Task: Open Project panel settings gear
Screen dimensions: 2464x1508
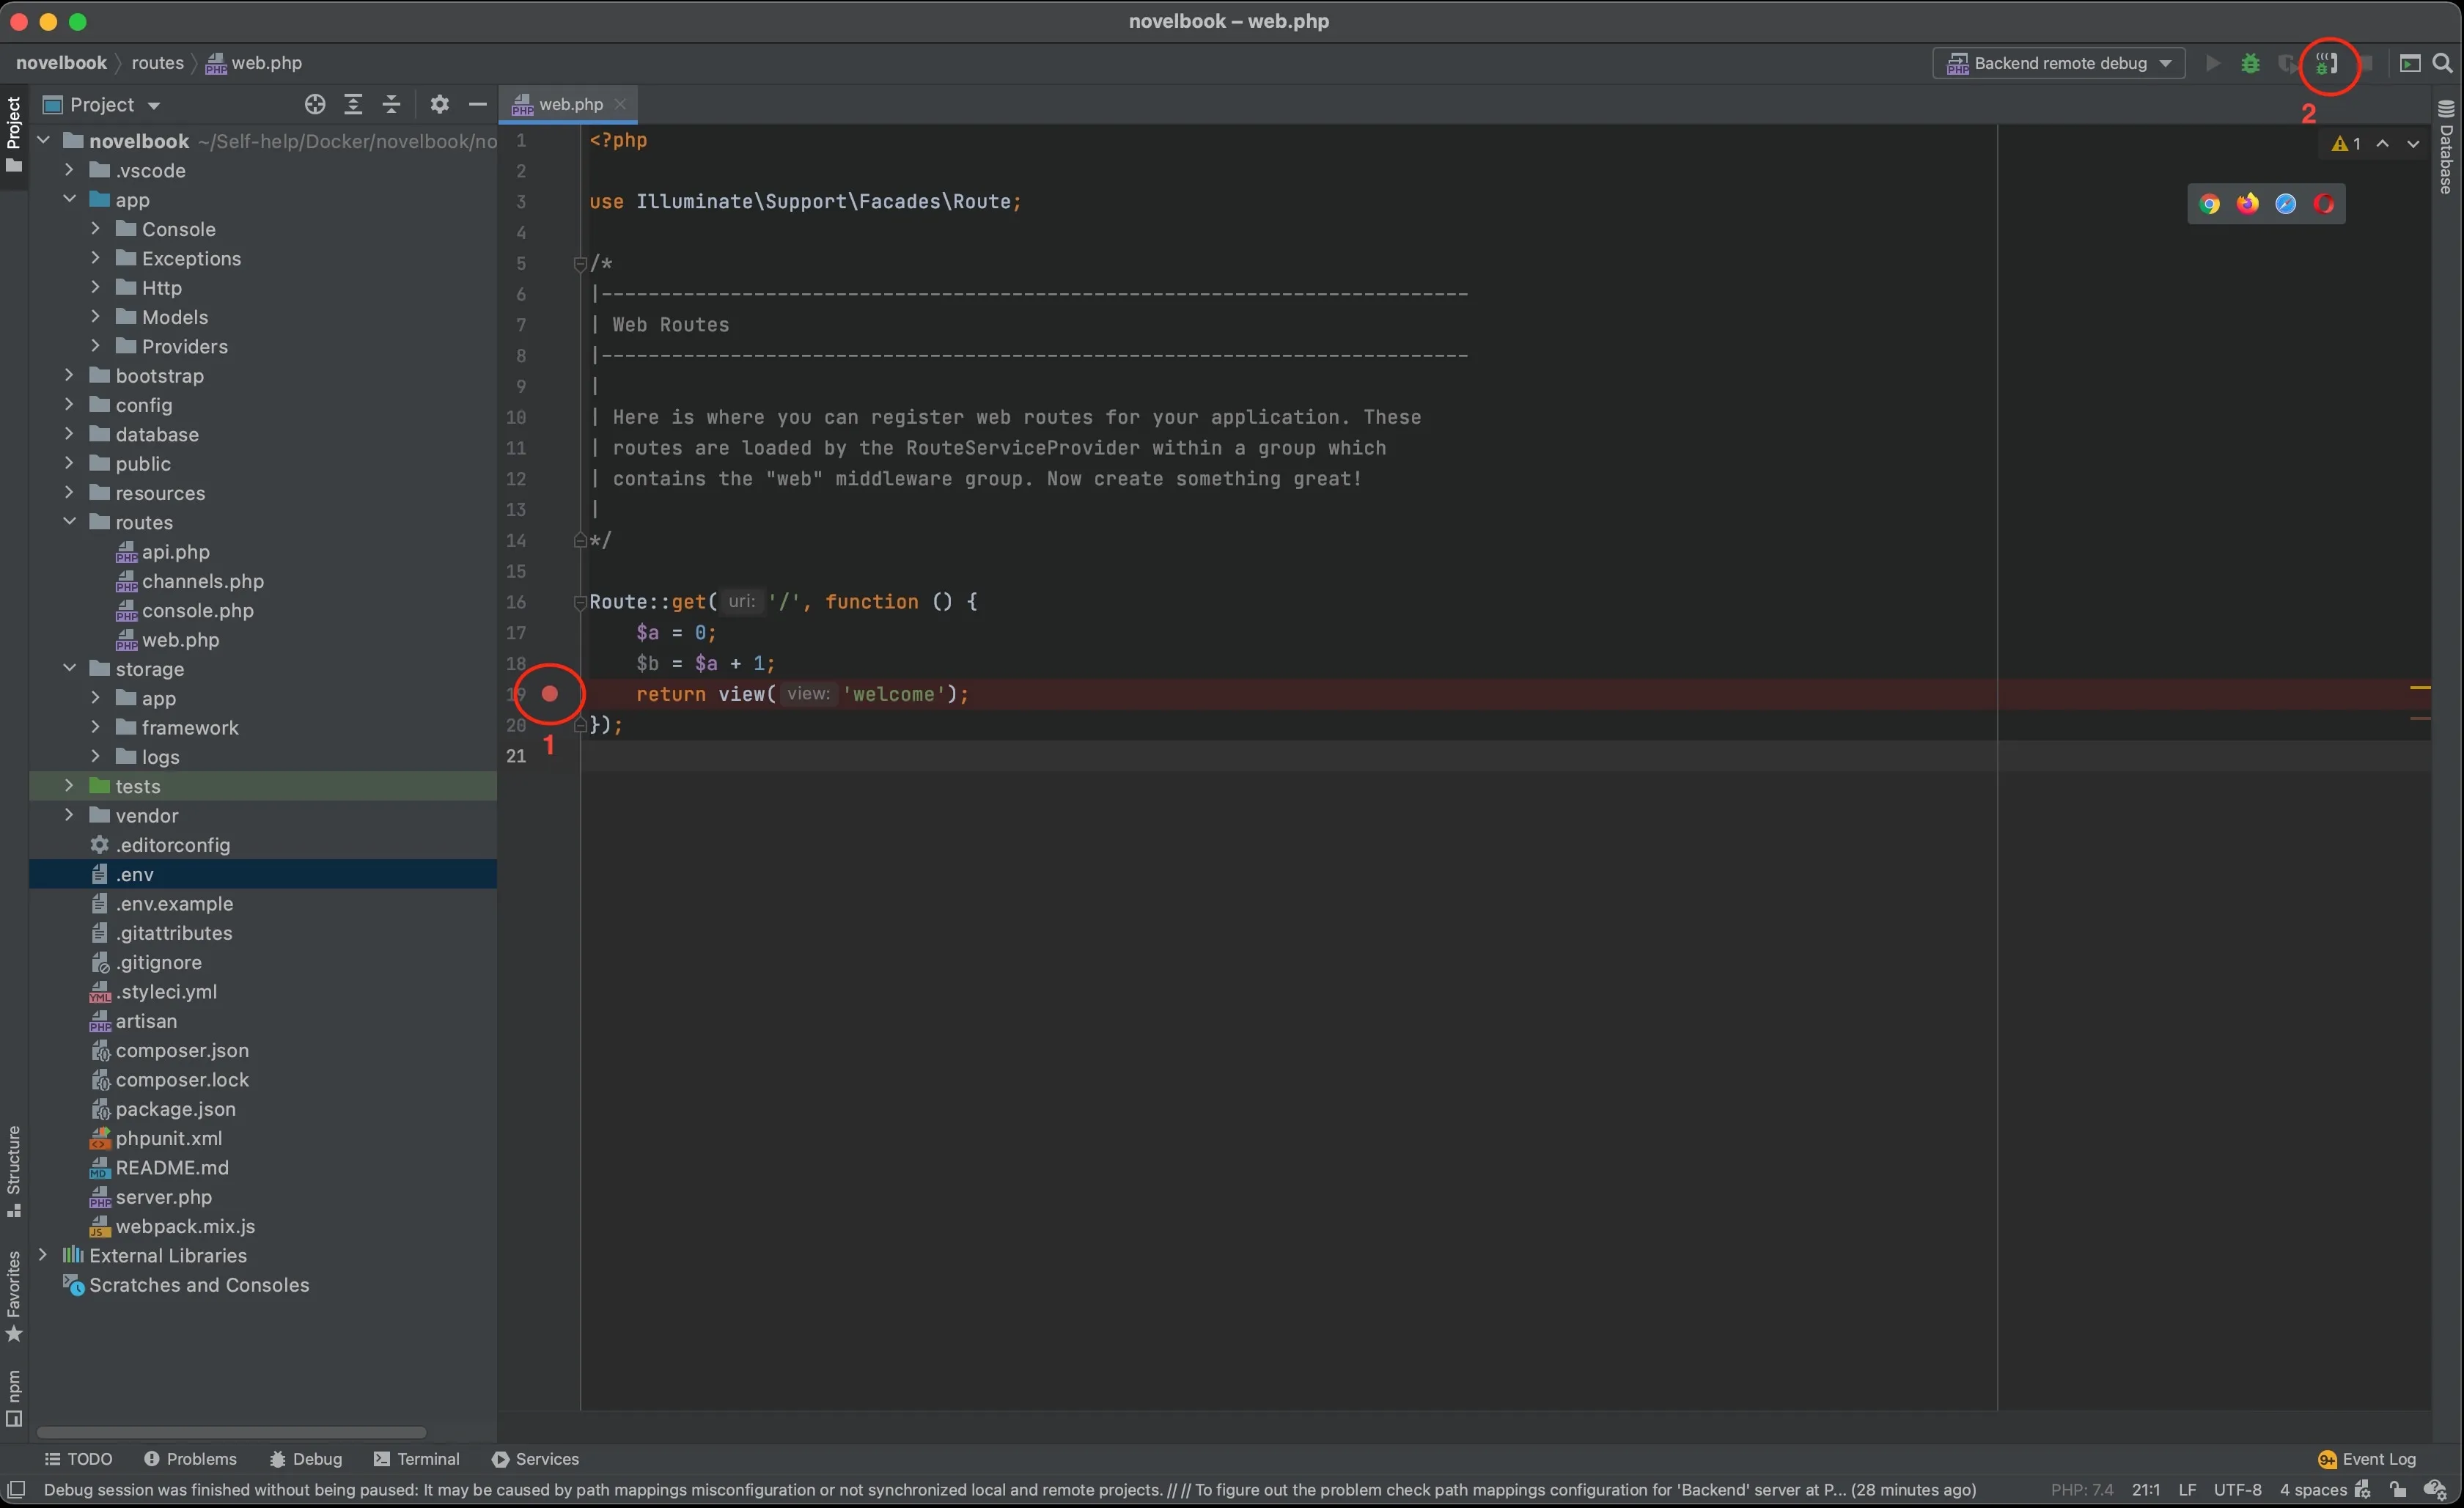Action: click(439, 105)
